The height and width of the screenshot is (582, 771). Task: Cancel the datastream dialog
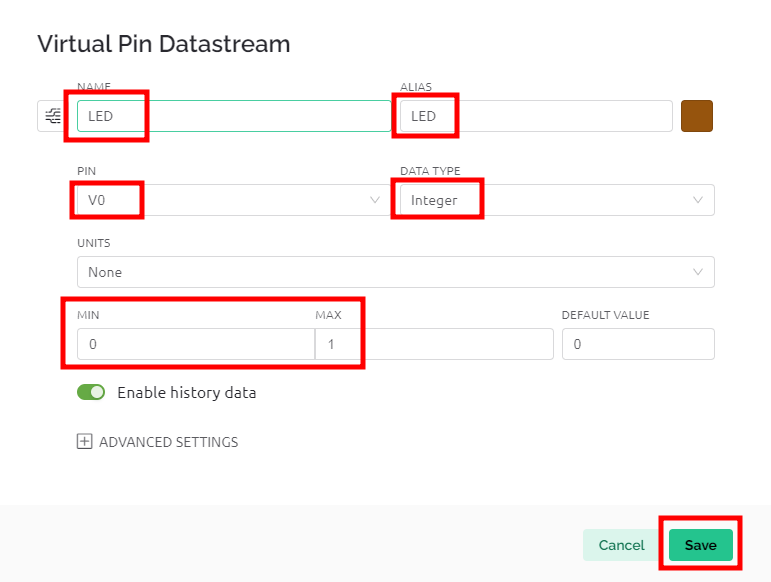621,545
